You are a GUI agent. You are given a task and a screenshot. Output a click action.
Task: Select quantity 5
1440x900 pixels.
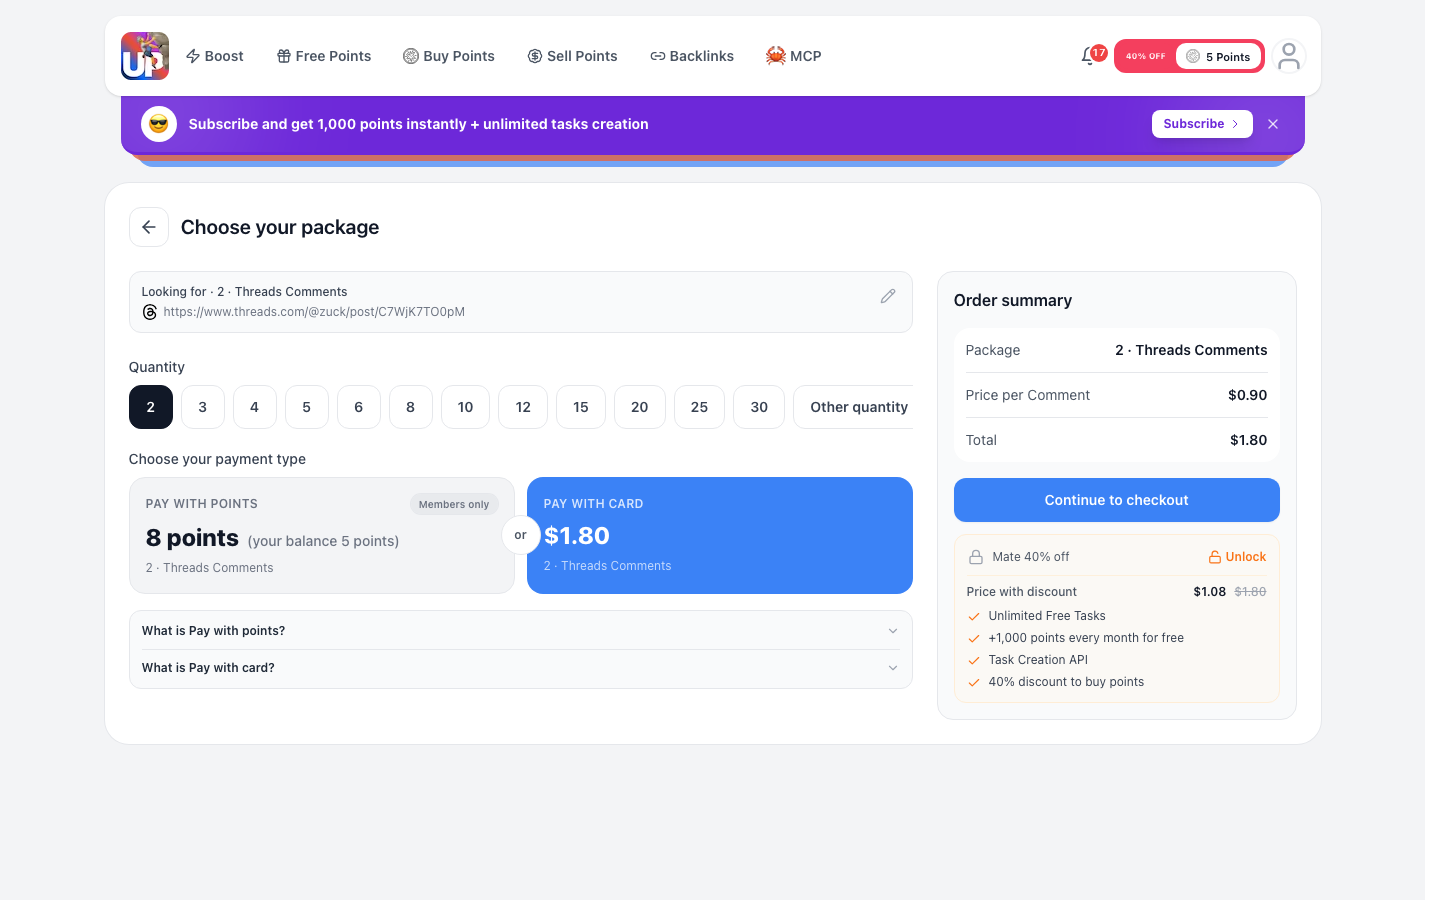pos(307,407)
